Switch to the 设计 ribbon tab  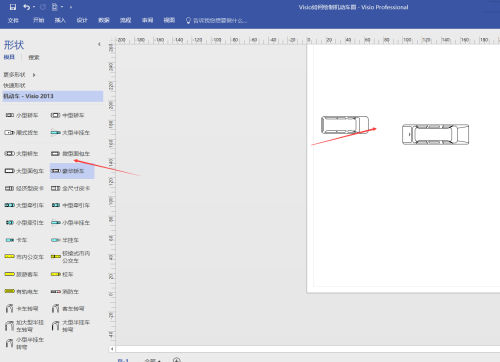click(82, 20)
